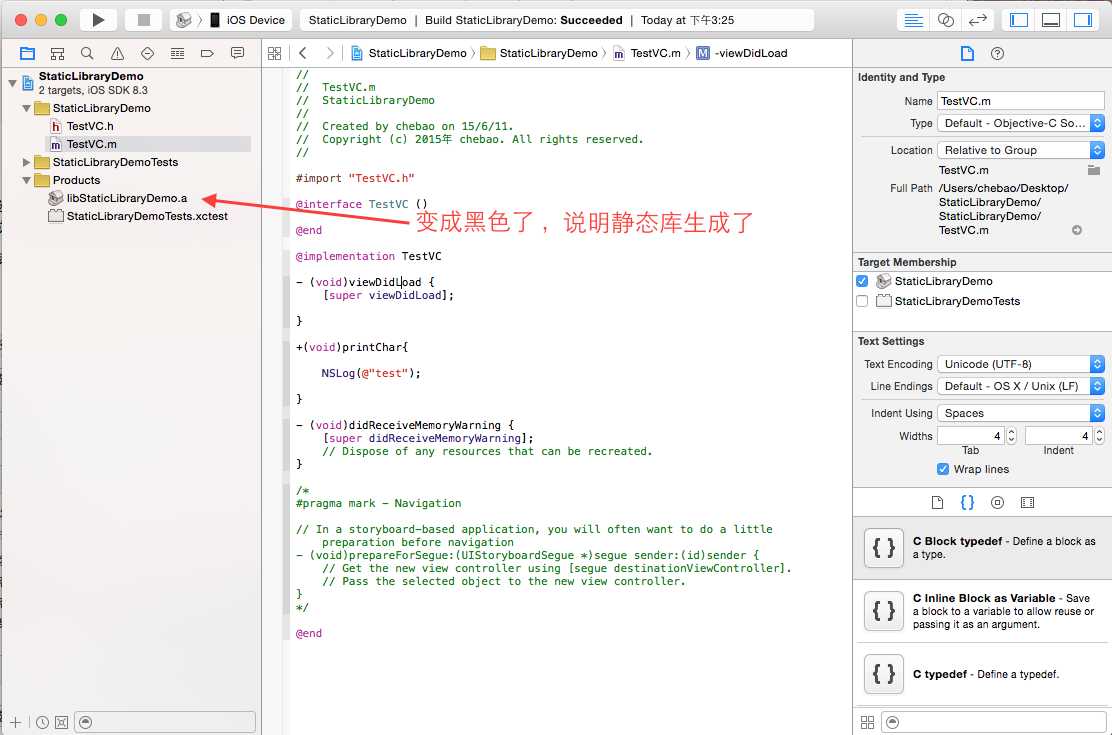Open the Test navigator
Image resolution: width=1112 pixels, height=735 pixels.
point(148,53)
